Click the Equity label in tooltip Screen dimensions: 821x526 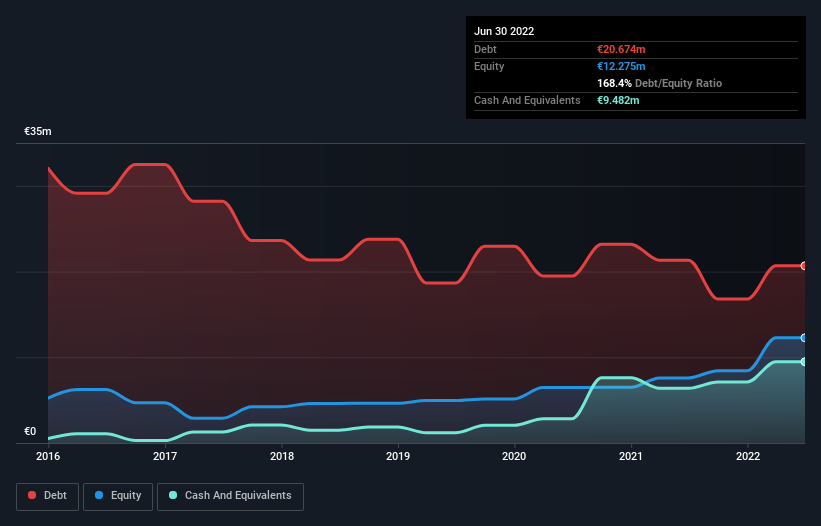click(x=489, y=66)
